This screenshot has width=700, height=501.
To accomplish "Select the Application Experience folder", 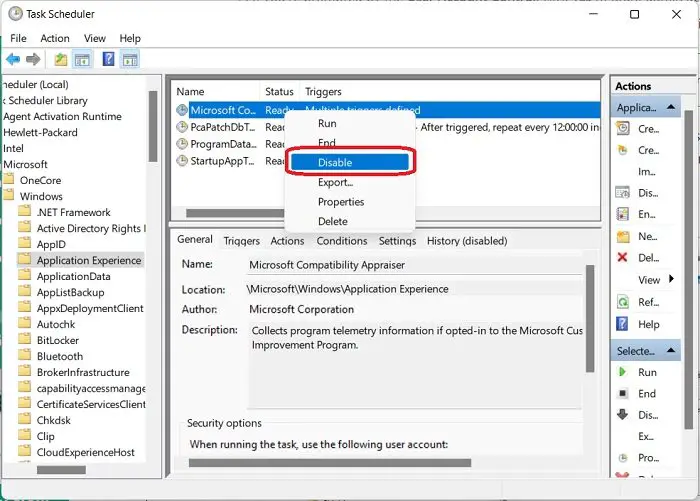I will click(89, 260).
